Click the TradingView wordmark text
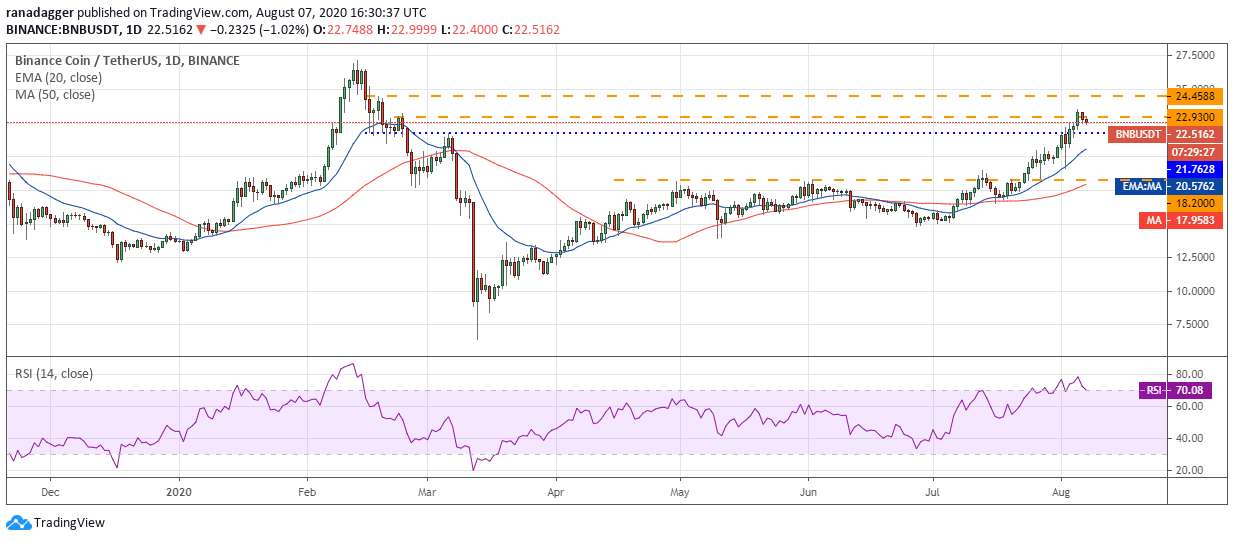 pos(69,523)
